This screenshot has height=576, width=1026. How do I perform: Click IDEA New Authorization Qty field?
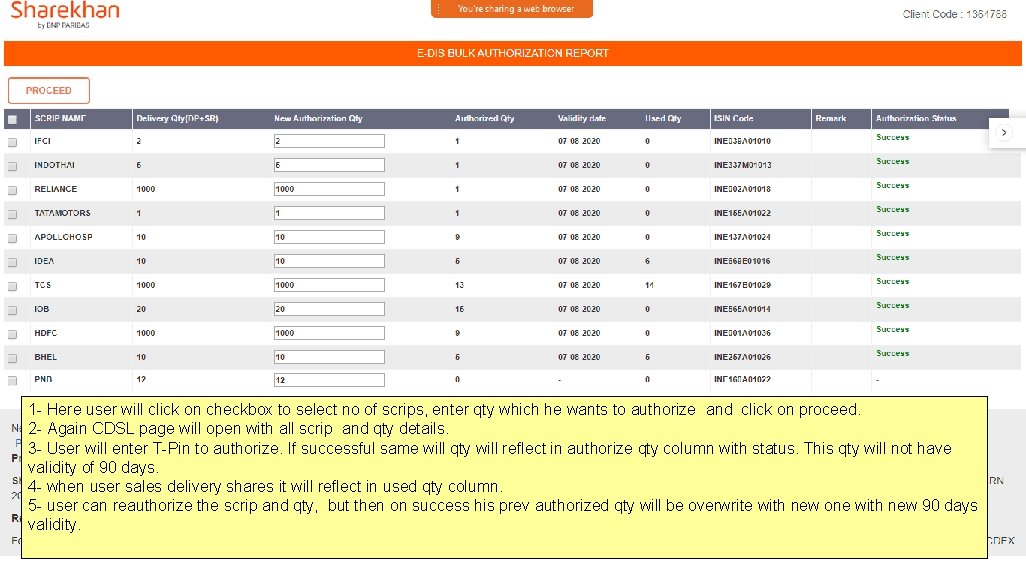[329, 261]
